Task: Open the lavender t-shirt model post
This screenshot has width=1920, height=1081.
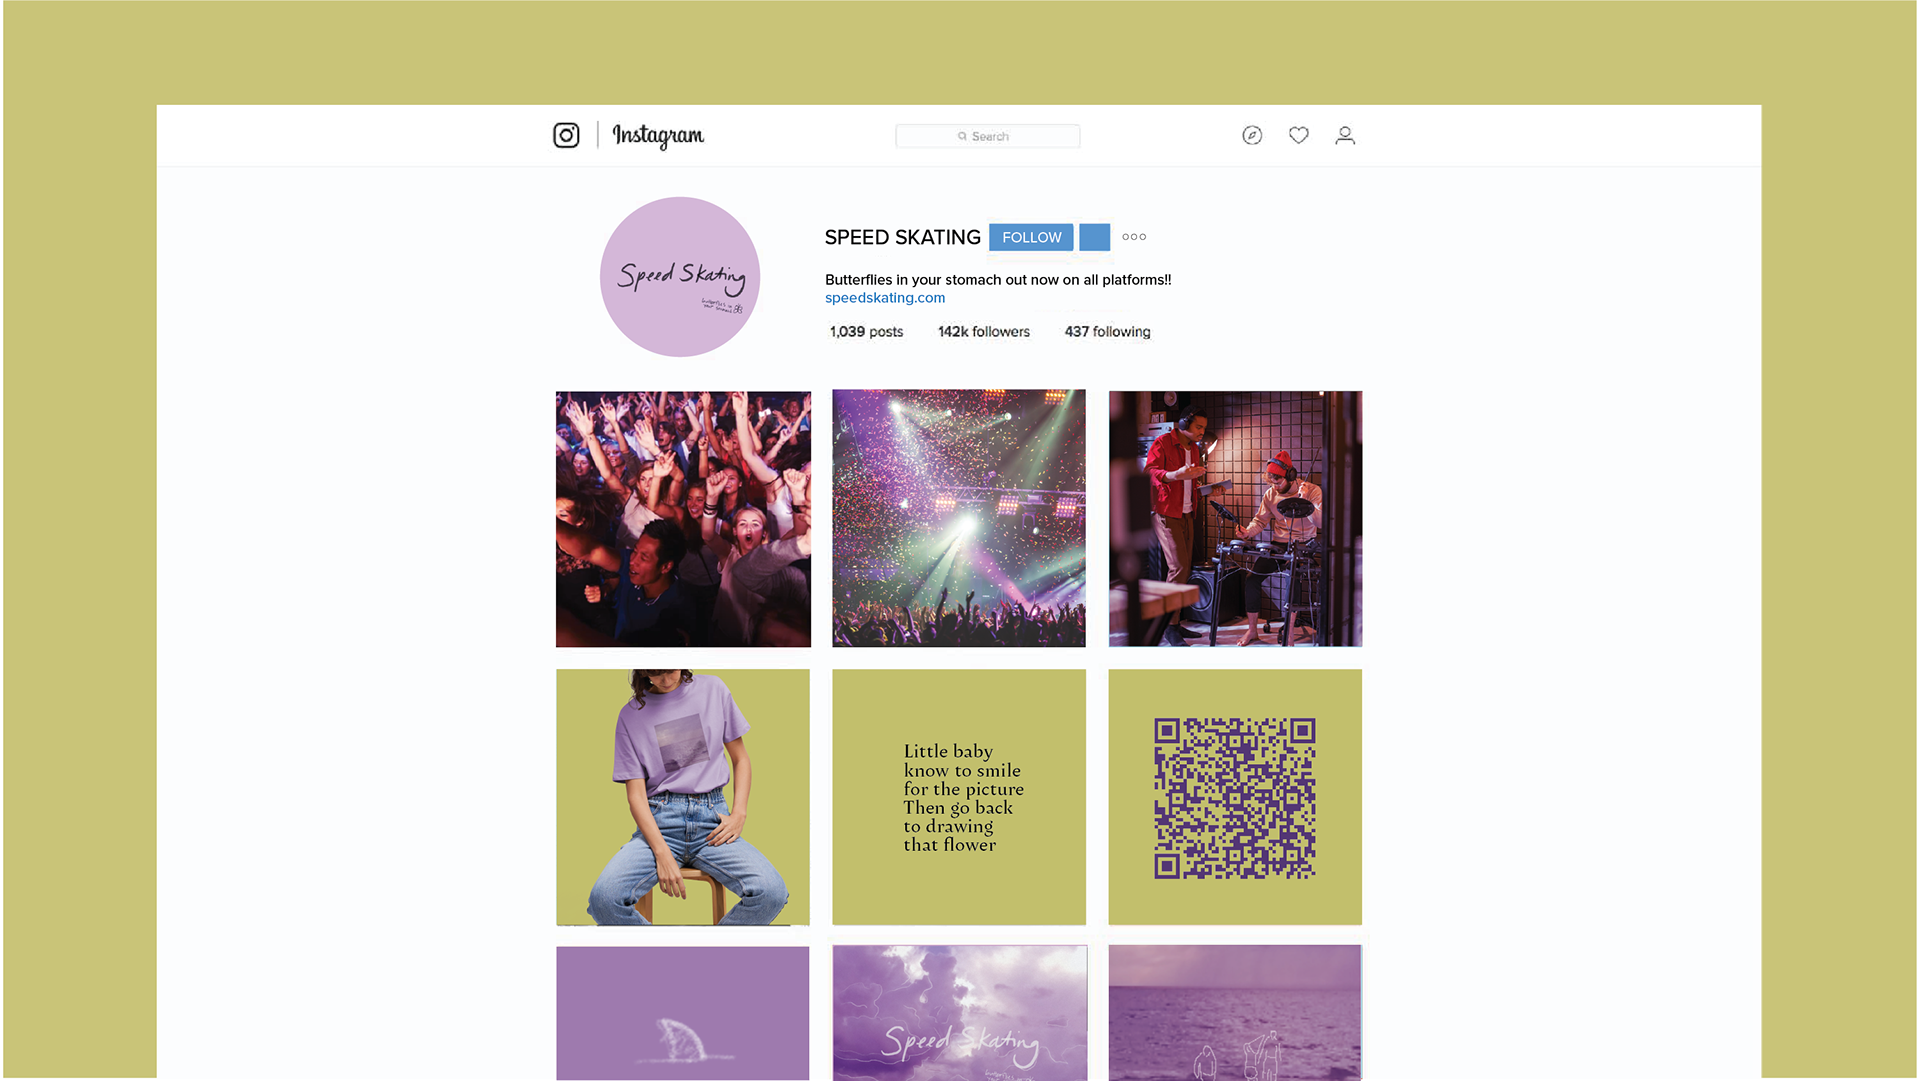Action: pyautogui.click(x=683, y=797)
